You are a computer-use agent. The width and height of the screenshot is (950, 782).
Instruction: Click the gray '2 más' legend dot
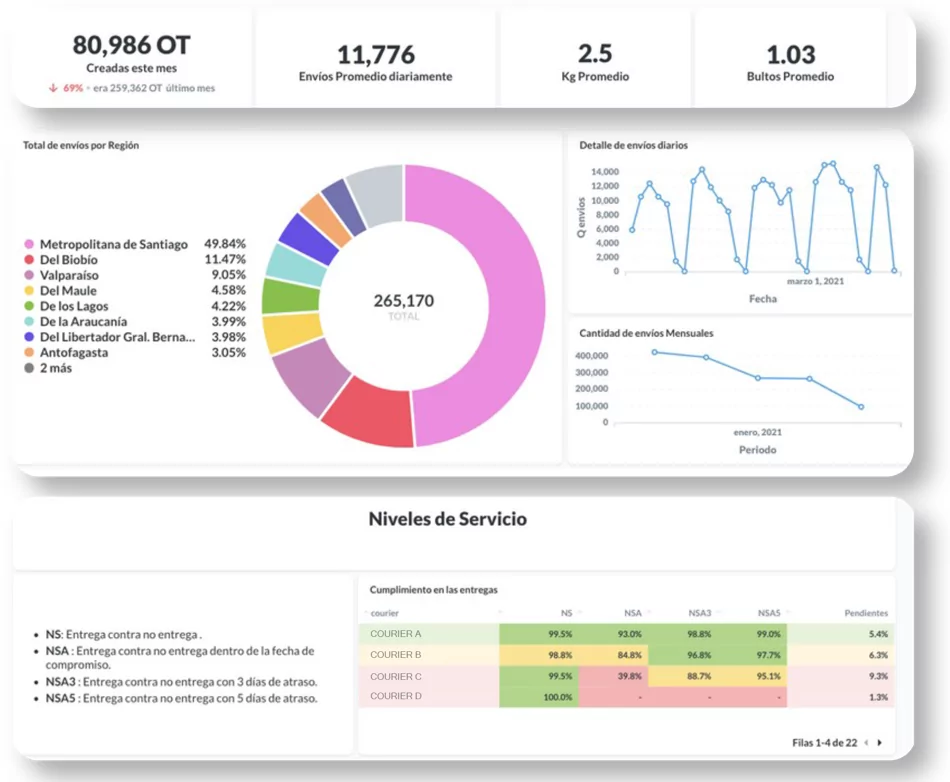[29, 368]
